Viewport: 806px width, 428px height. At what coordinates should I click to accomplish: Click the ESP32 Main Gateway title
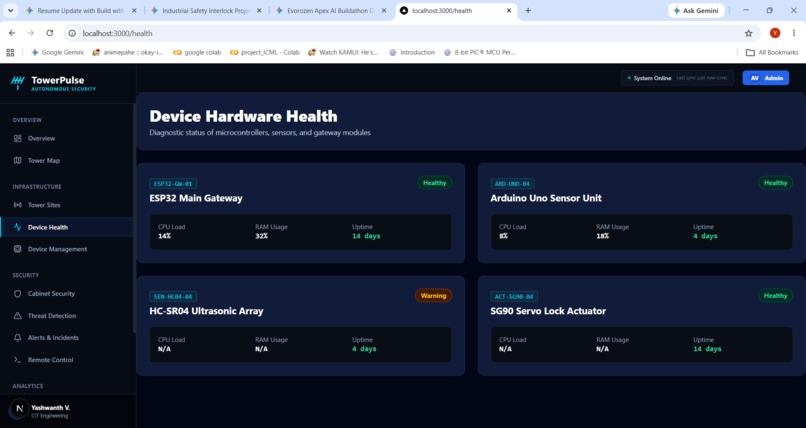coord(196,198)
